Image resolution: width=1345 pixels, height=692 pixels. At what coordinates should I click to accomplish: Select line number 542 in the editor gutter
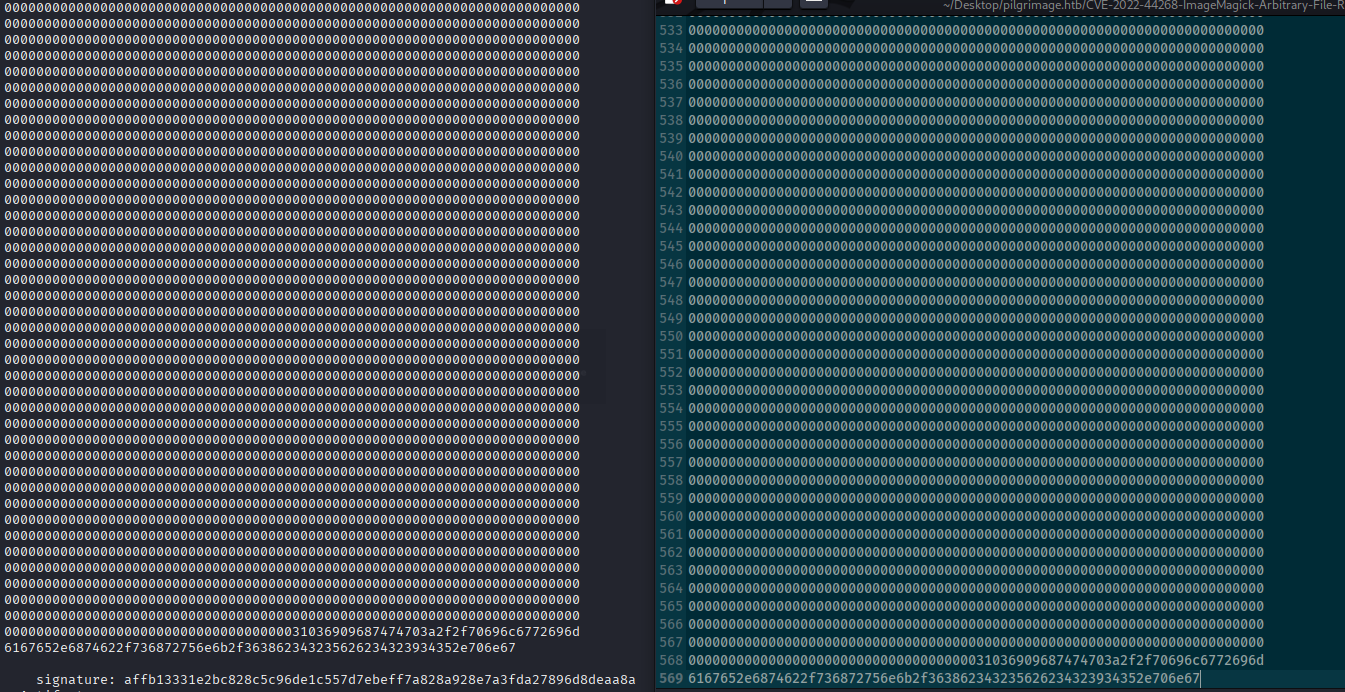coord(671,192)
